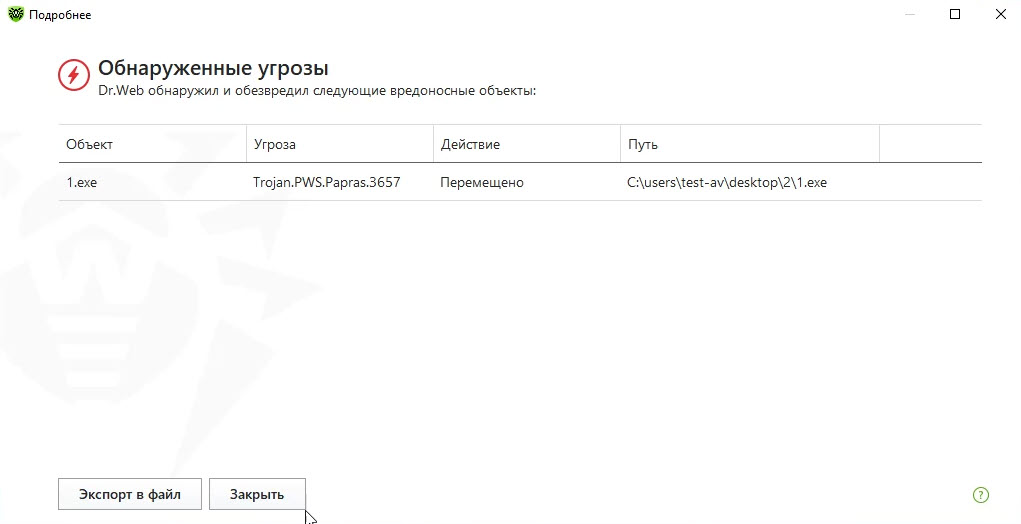Click the empty rightmost column header
This screenshot has width=1021, height=524.
point(929,144)
